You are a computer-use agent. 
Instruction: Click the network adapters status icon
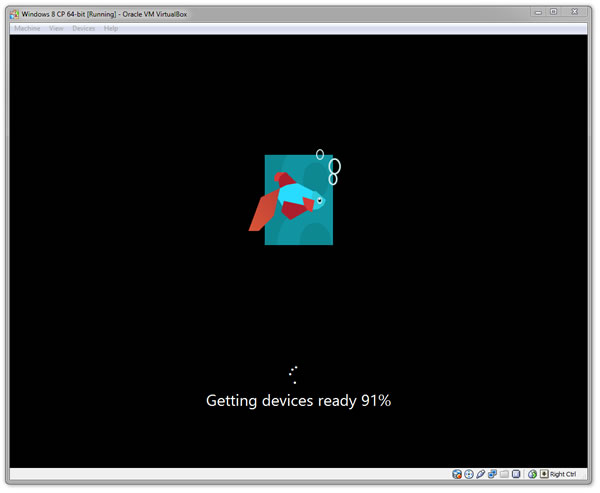click(492, 474)
